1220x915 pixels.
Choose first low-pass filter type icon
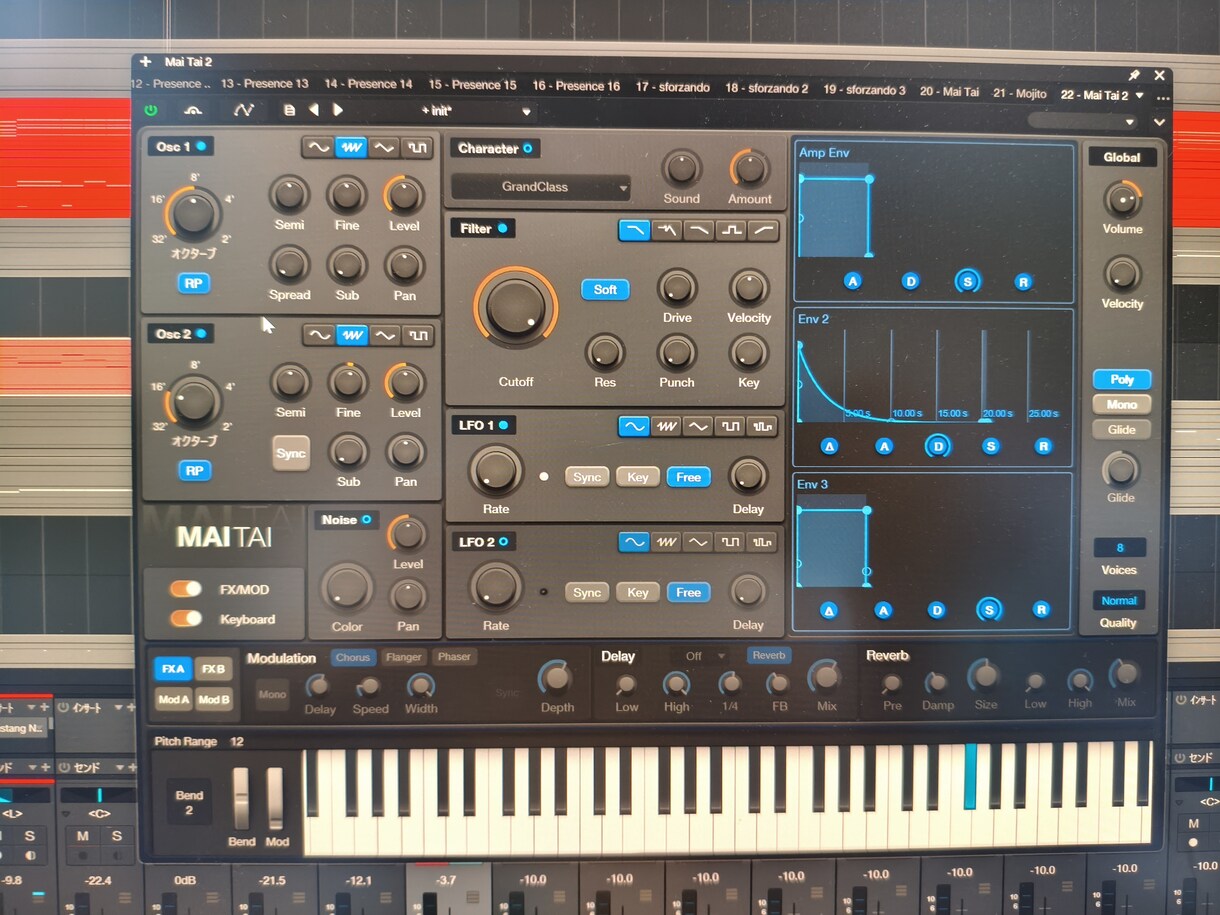click(x=634, y=230)
